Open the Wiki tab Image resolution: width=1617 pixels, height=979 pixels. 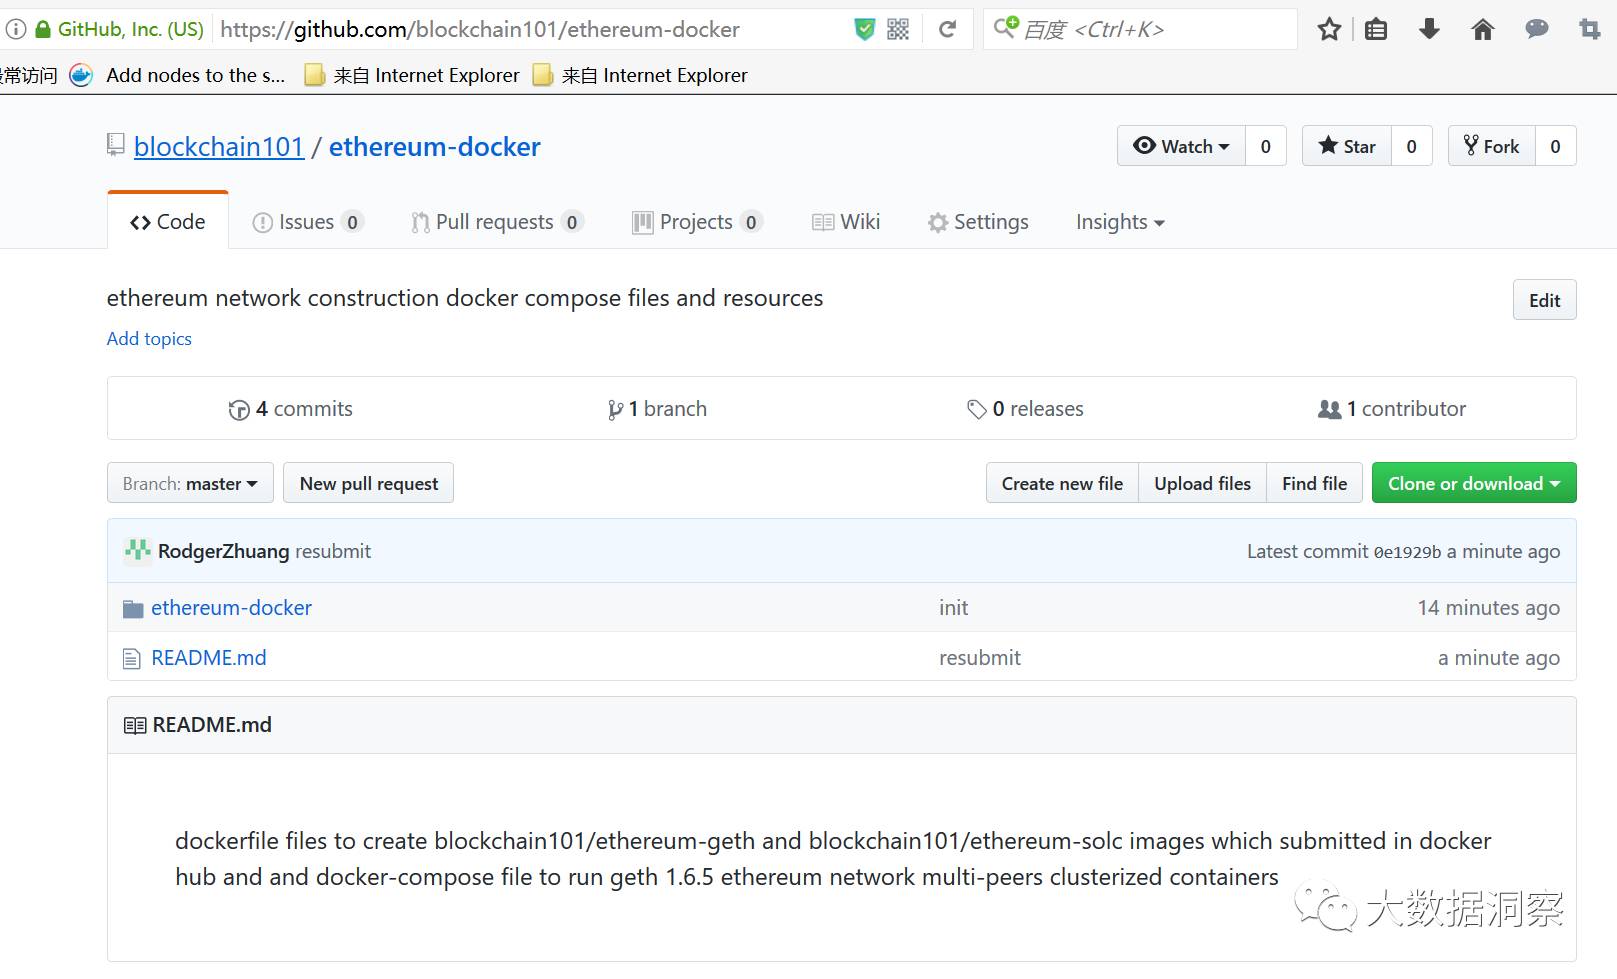[846, 222]
